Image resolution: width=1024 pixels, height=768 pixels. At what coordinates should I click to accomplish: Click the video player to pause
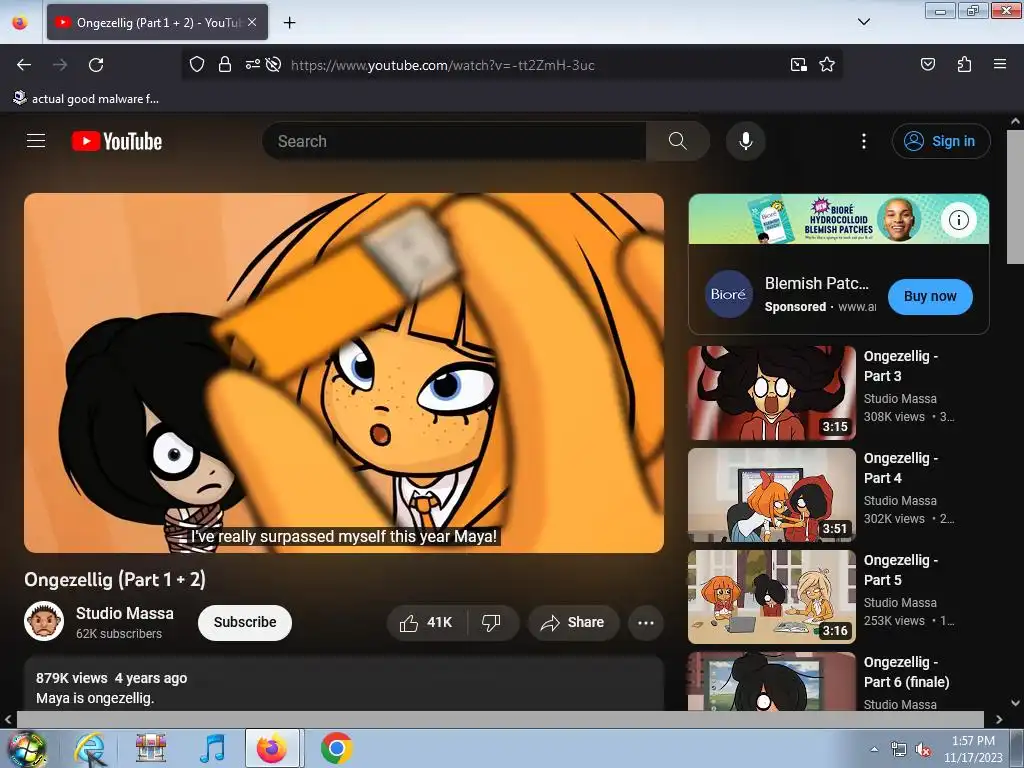344,372
